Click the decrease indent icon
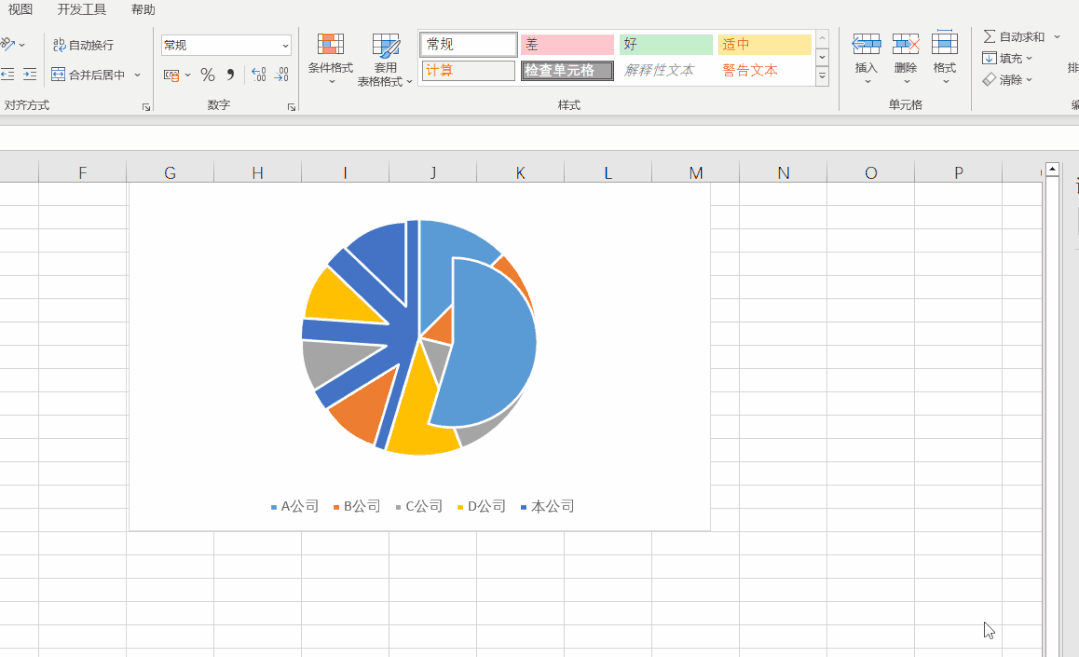Viewport: 1079px width, 657px height. point(8,74)
